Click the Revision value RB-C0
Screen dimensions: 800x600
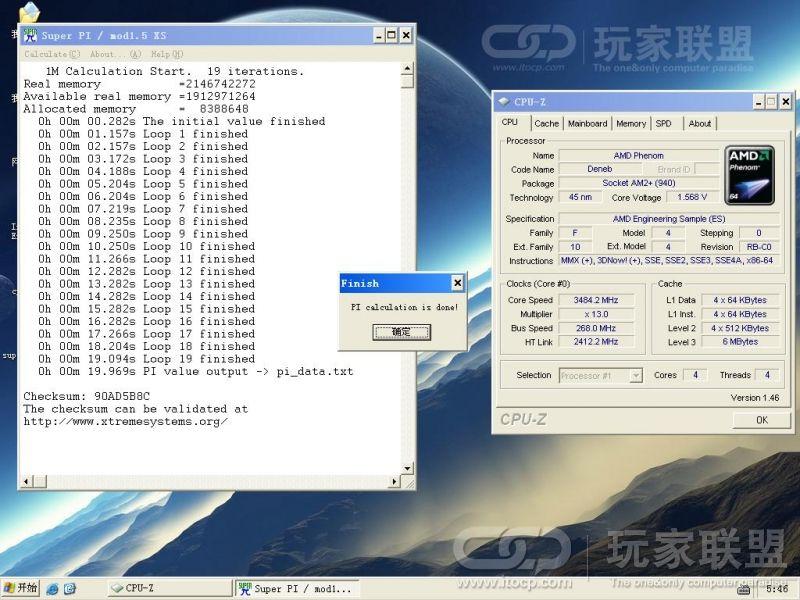click(x=759, y=247)
